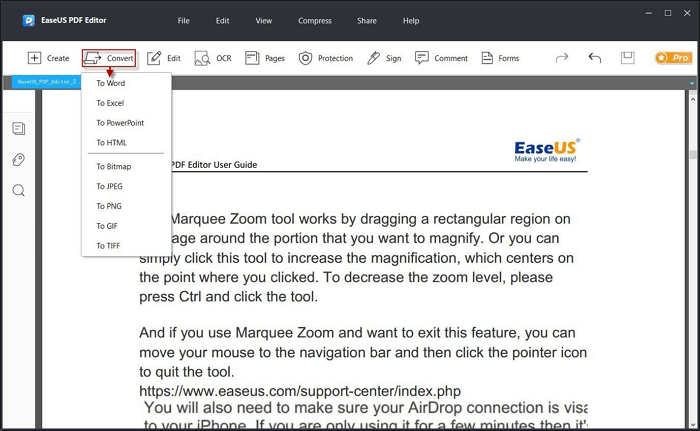Open the View menu
This screenshot has width=700, height=431.
[x=264, y=21]
